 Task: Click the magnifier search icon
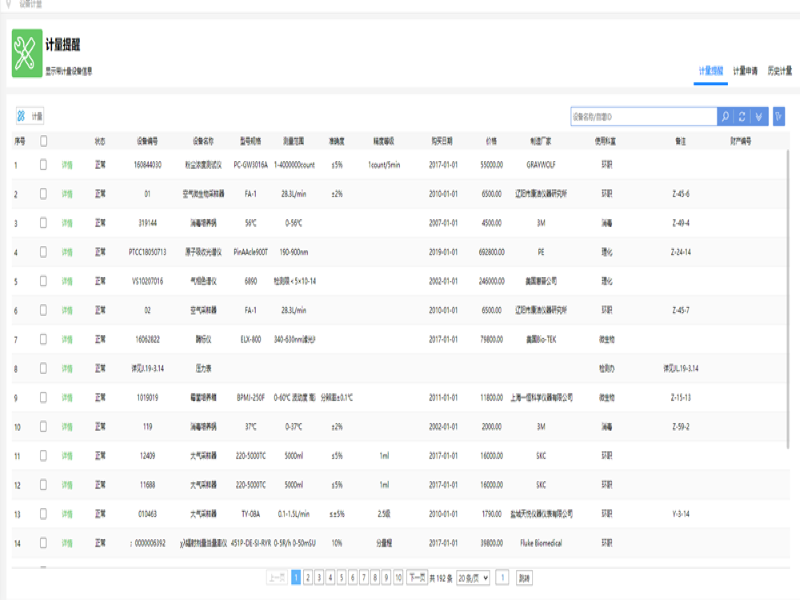click(725, 116)
